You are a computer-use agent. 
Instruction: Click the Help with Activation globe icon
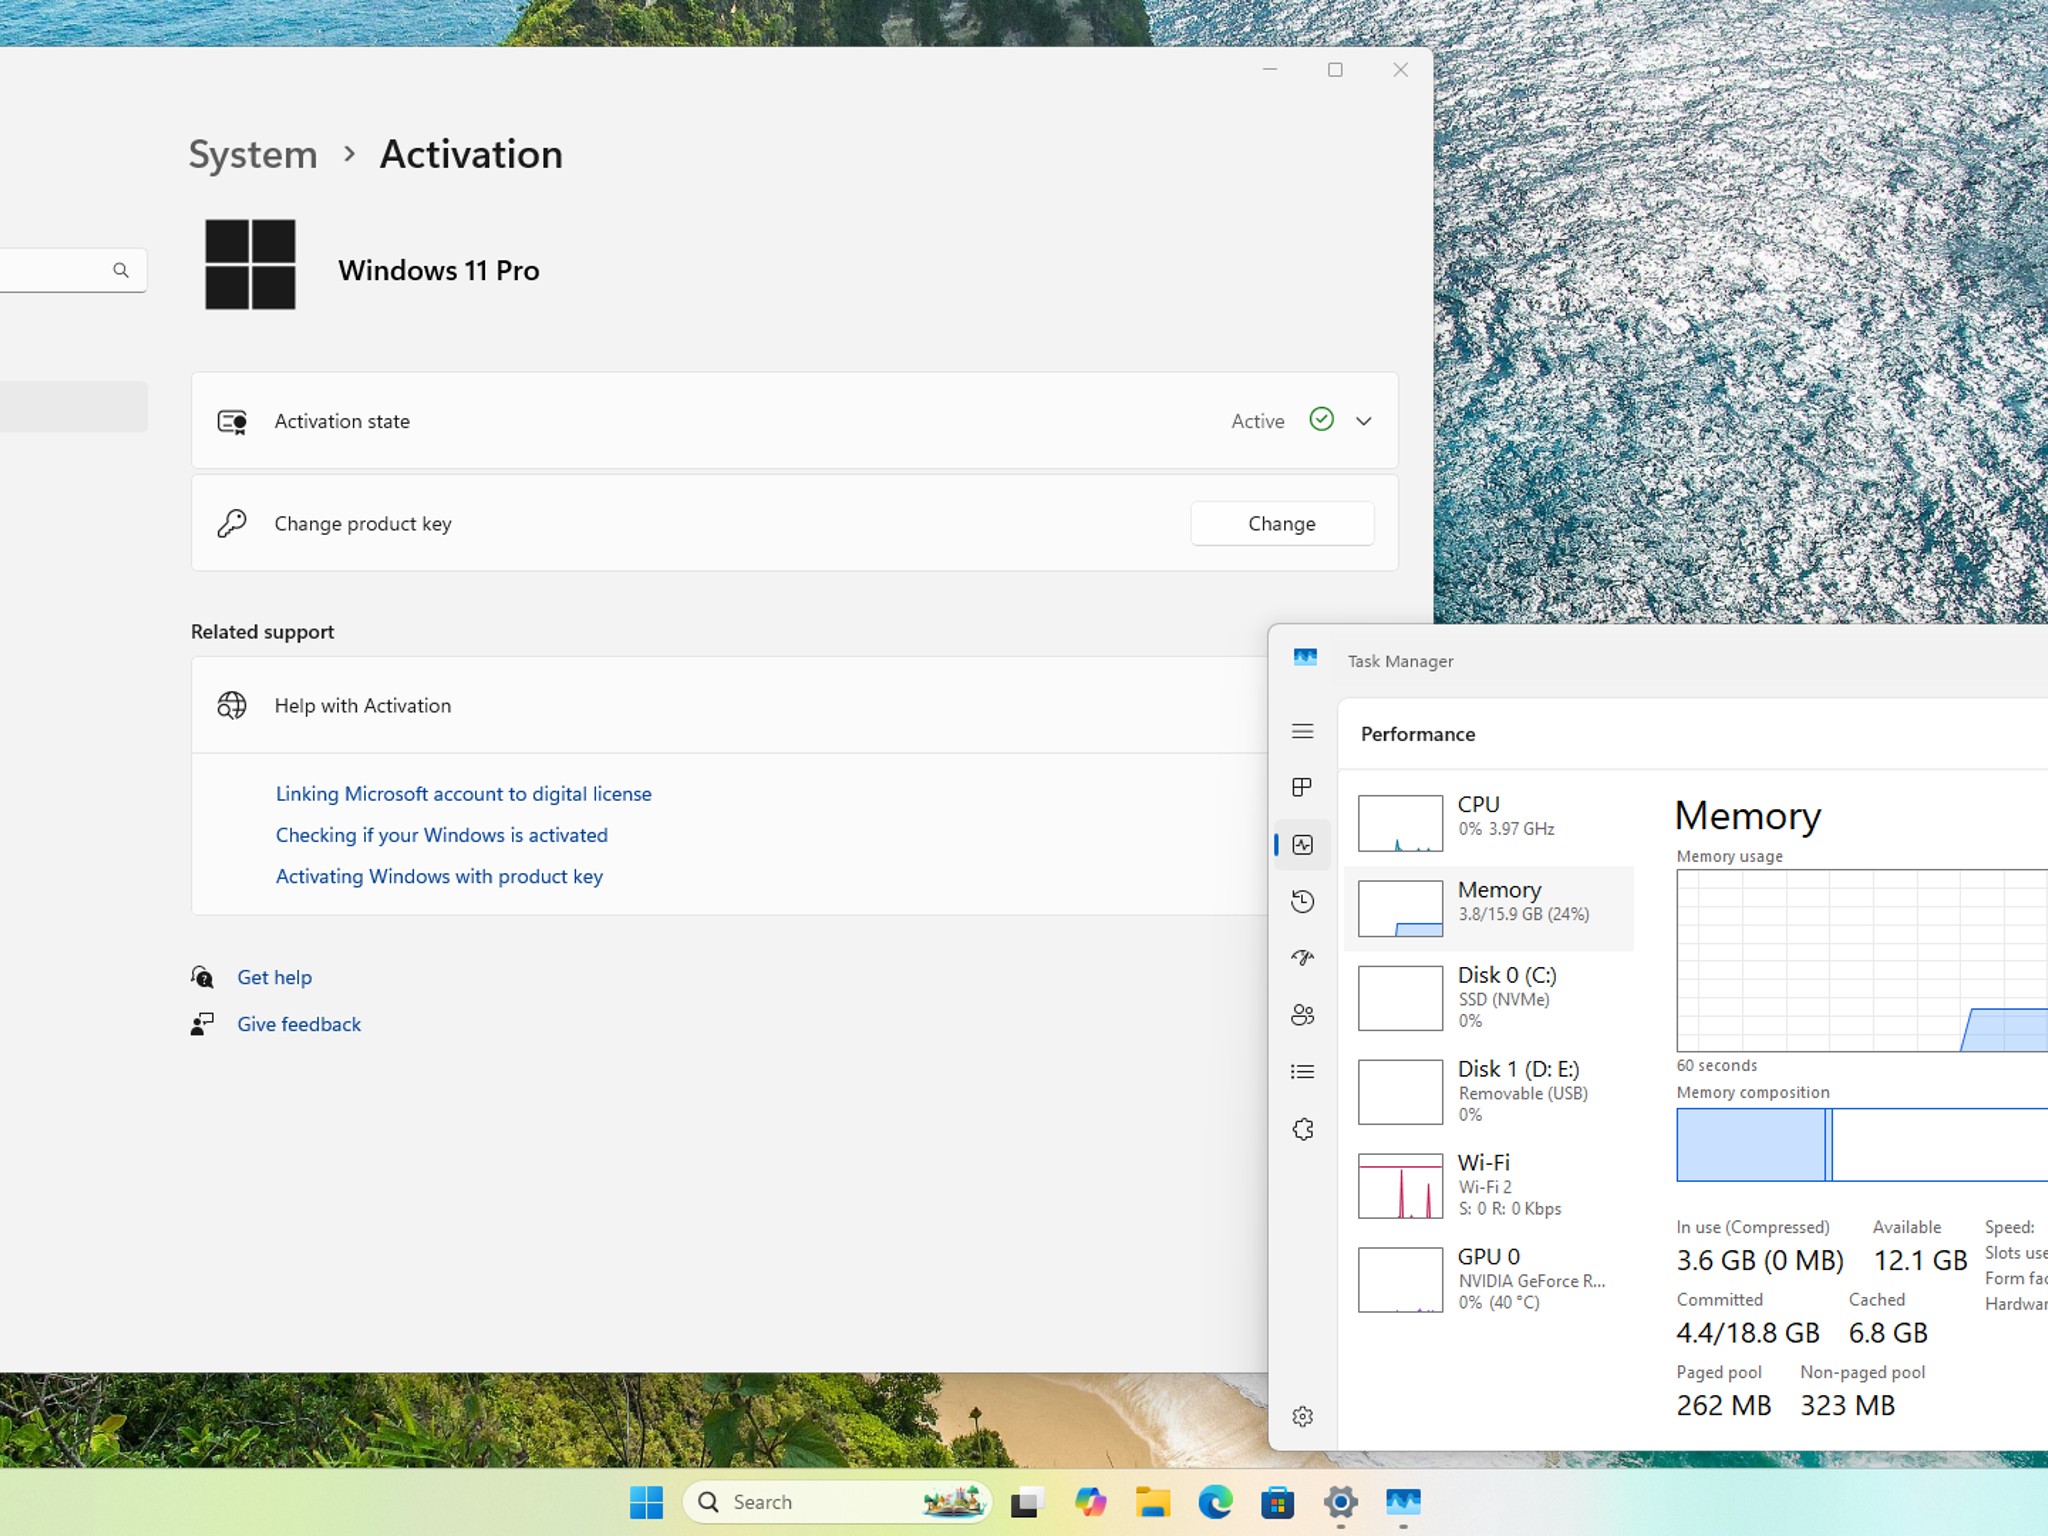click(232, 705)
